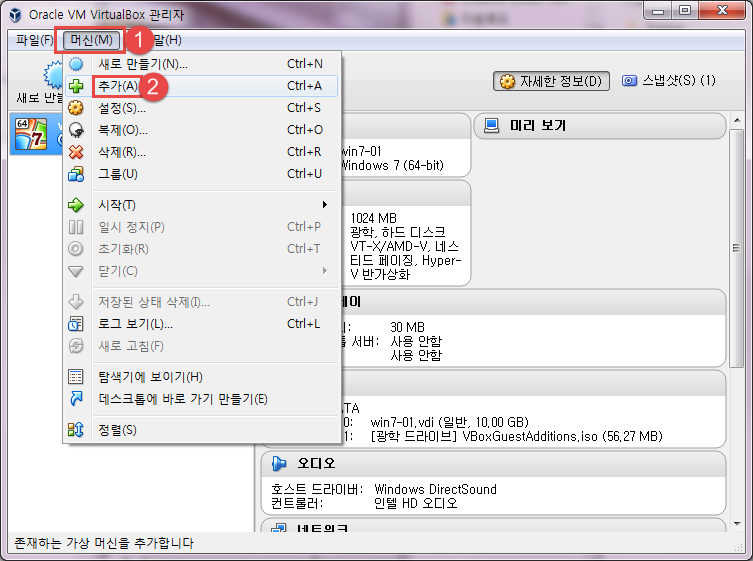
Task: Maximize the VirtualBox 관리자 window
Action: (x=685, y=11)
